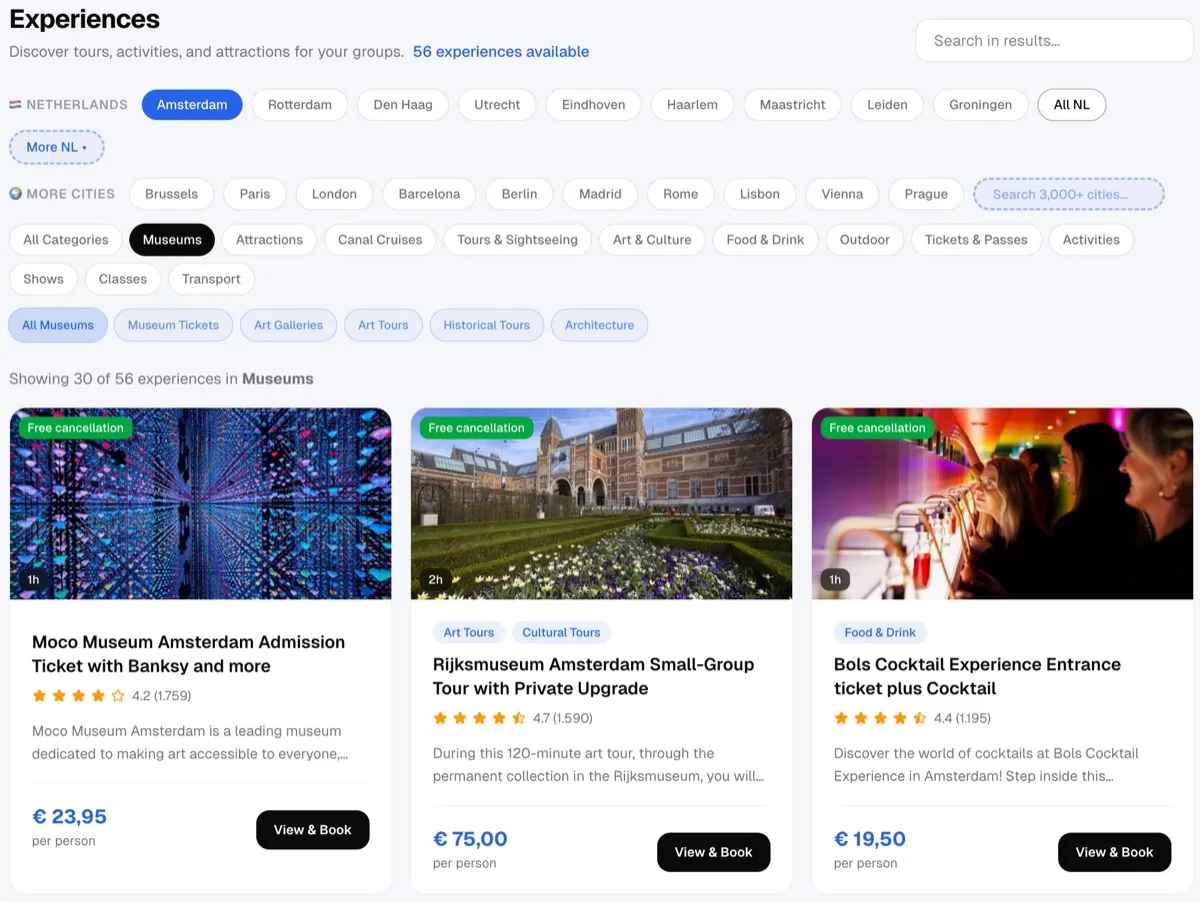Switch to the Attractions category
Screen dimensions: 1200x902
269,239
